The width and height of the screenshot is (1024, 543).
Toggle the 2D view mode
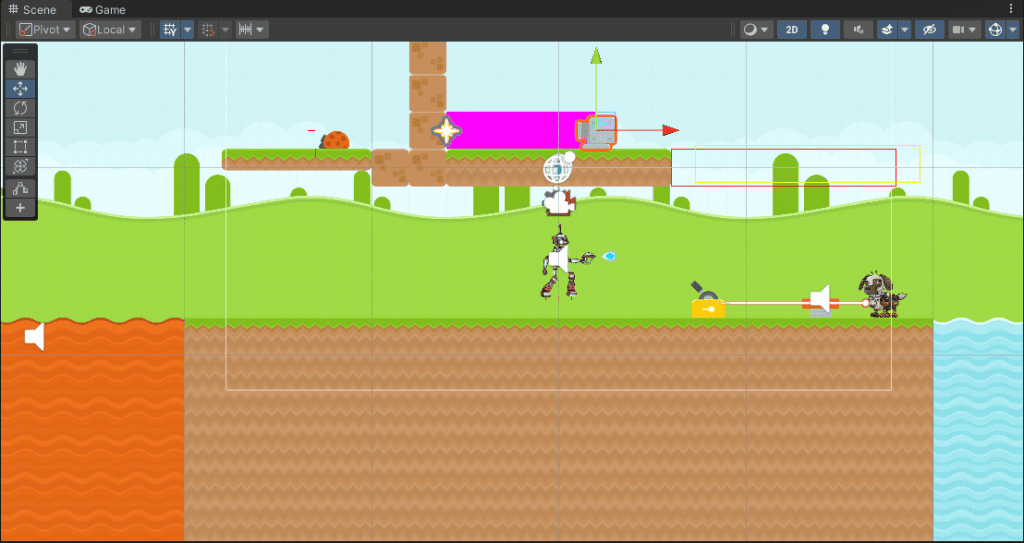[792, 29]
